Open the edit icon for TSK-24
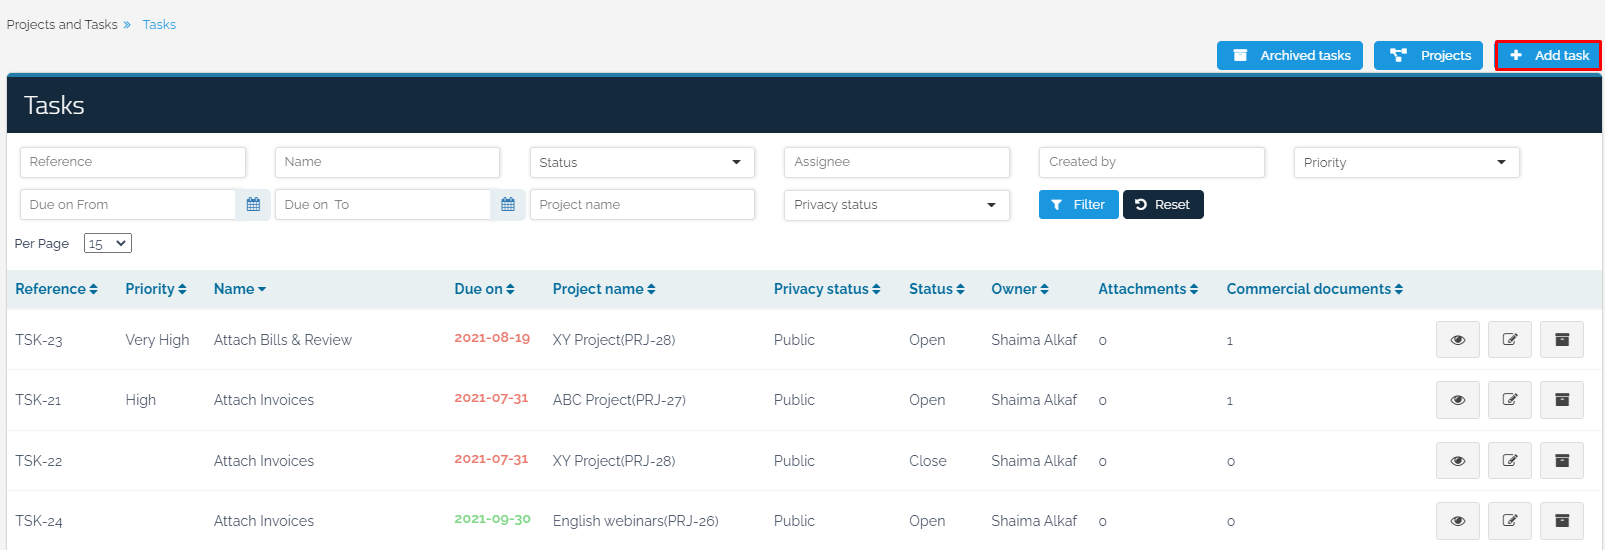The image size is (1605, 550). coord(1509,521)
